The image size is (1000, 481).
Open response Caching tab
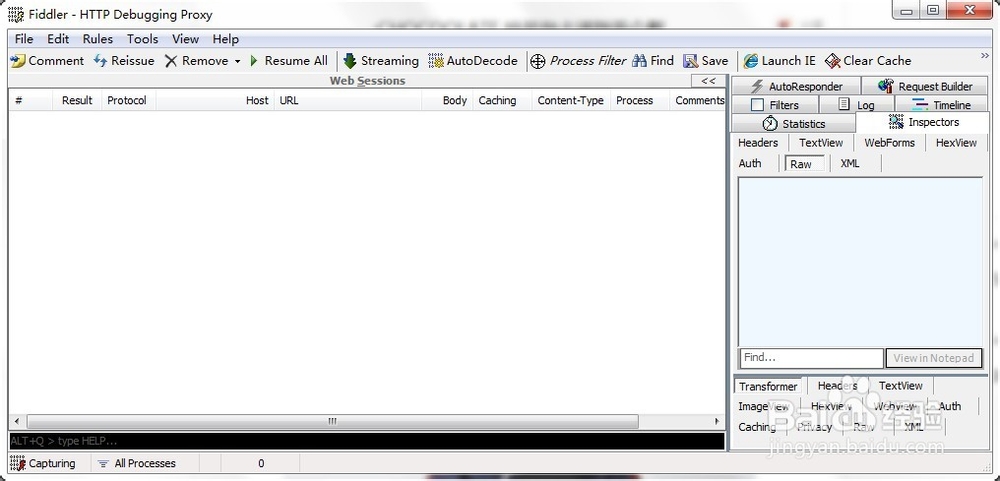tap(757, 427)
